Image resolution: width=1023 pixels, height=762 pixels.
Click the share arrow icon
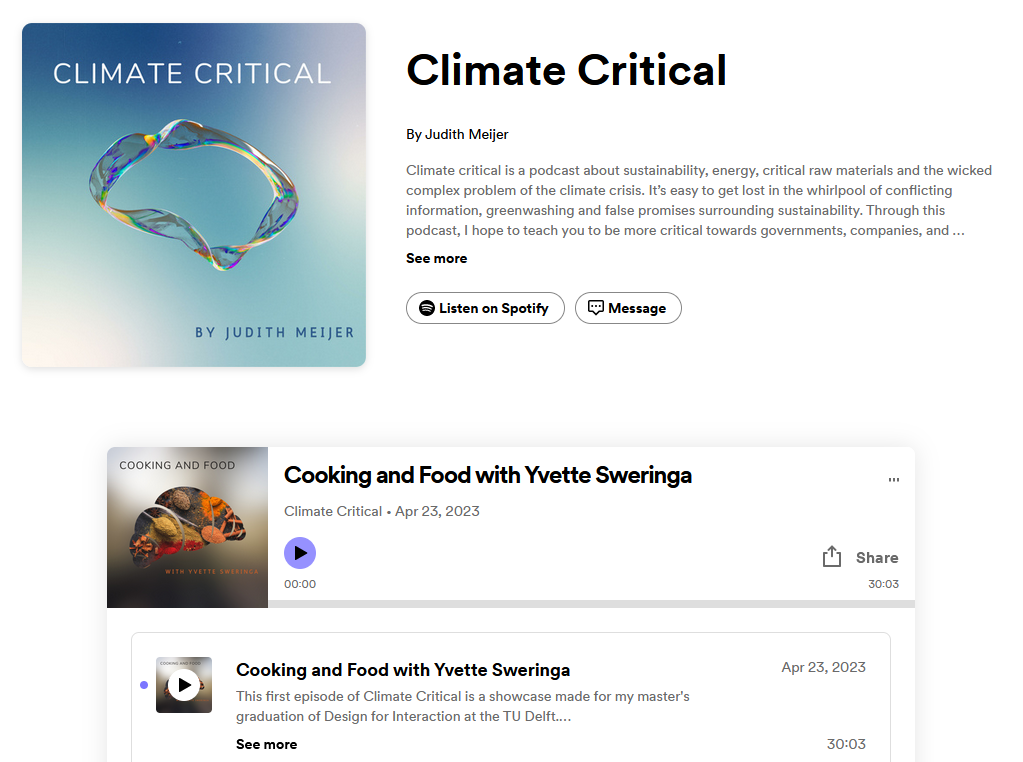[832, 557]
